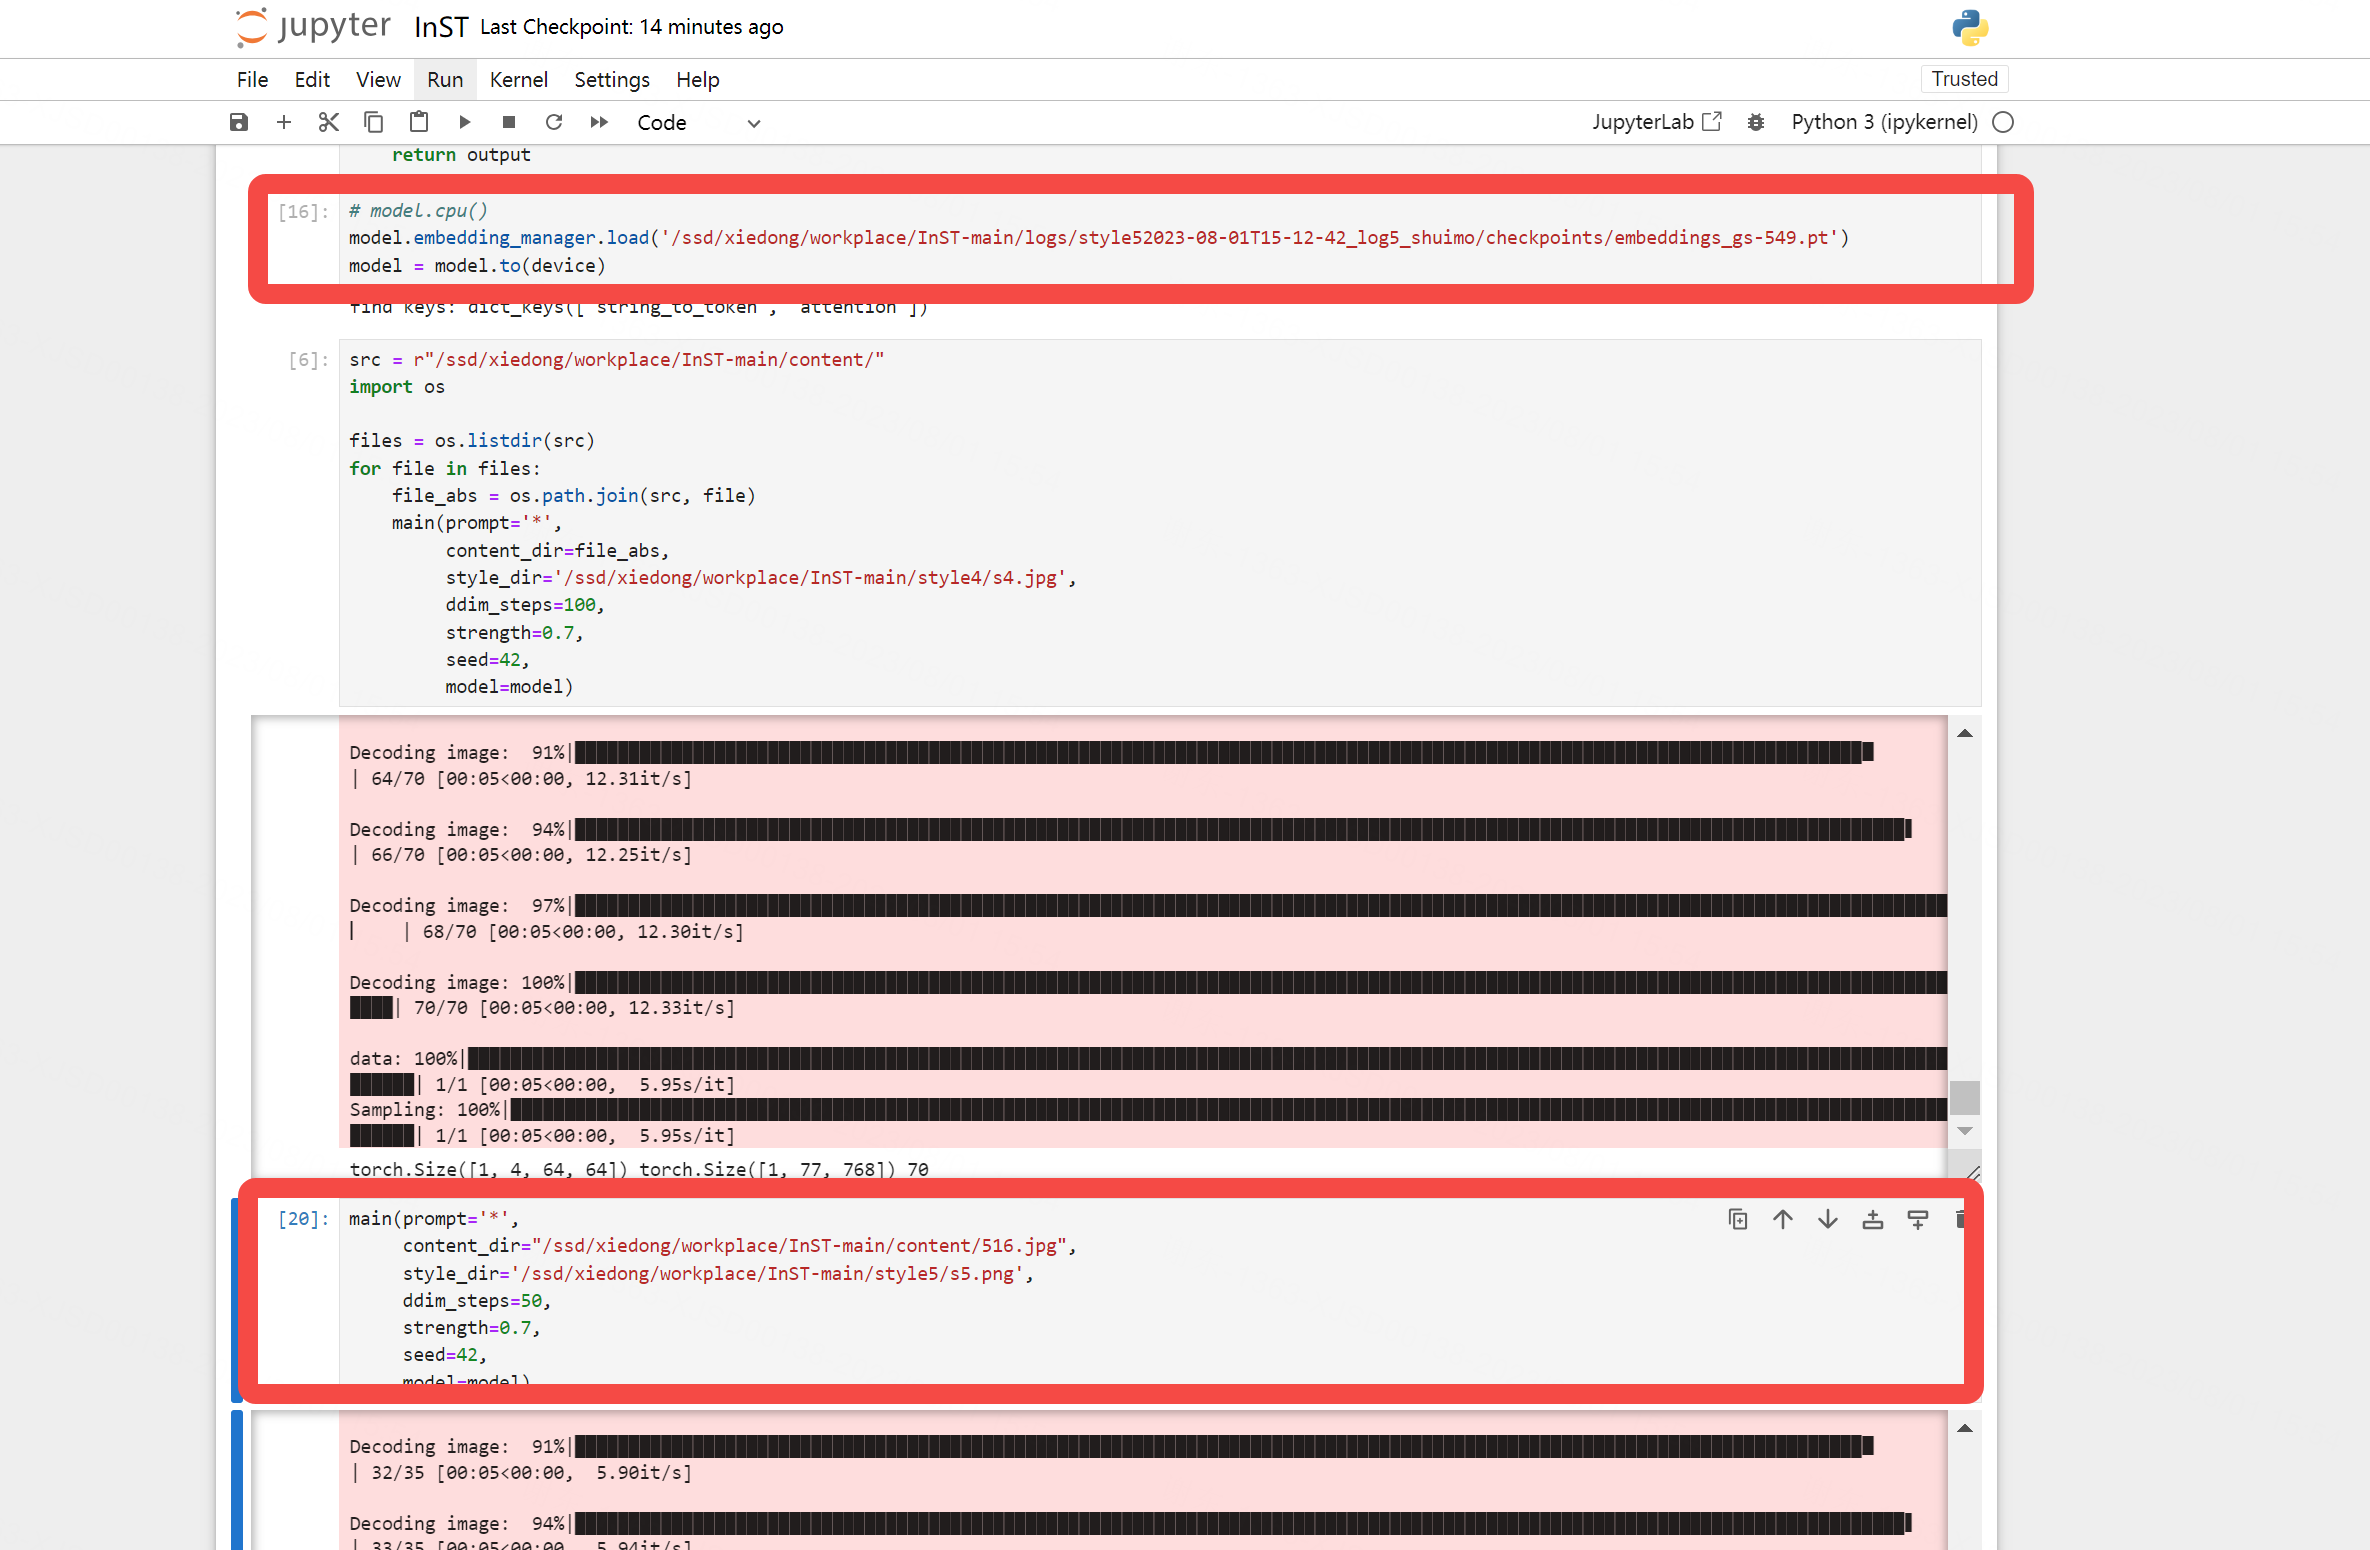Viewport: 2370px width, 1550px height.
Task: Rename the notebook title InST
Action: tap(441, 27)
